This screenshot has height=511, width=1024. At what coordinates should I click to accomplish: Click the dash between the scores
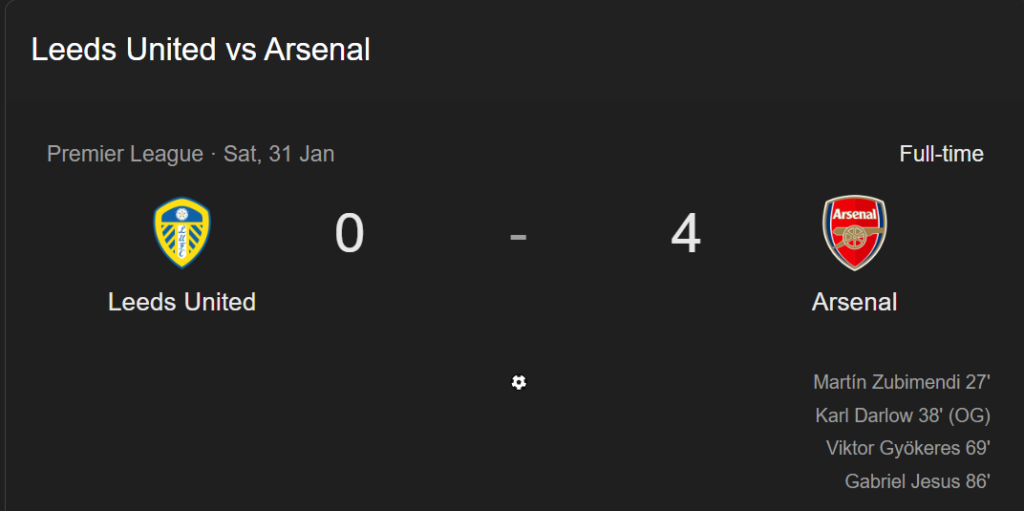[518, 236]
